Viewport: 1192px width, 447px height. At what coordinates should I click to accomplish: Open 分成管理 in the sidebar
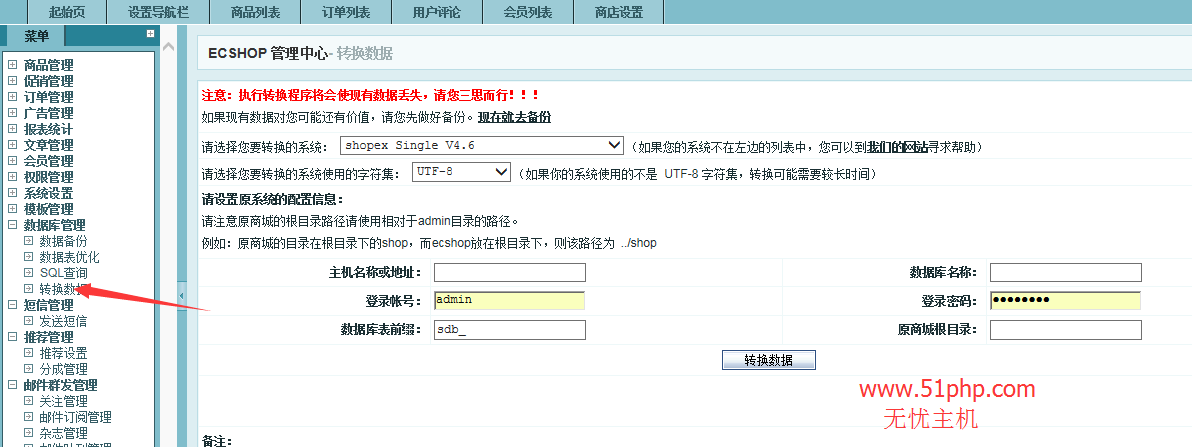pyautogui.click(x=63, y=369)
